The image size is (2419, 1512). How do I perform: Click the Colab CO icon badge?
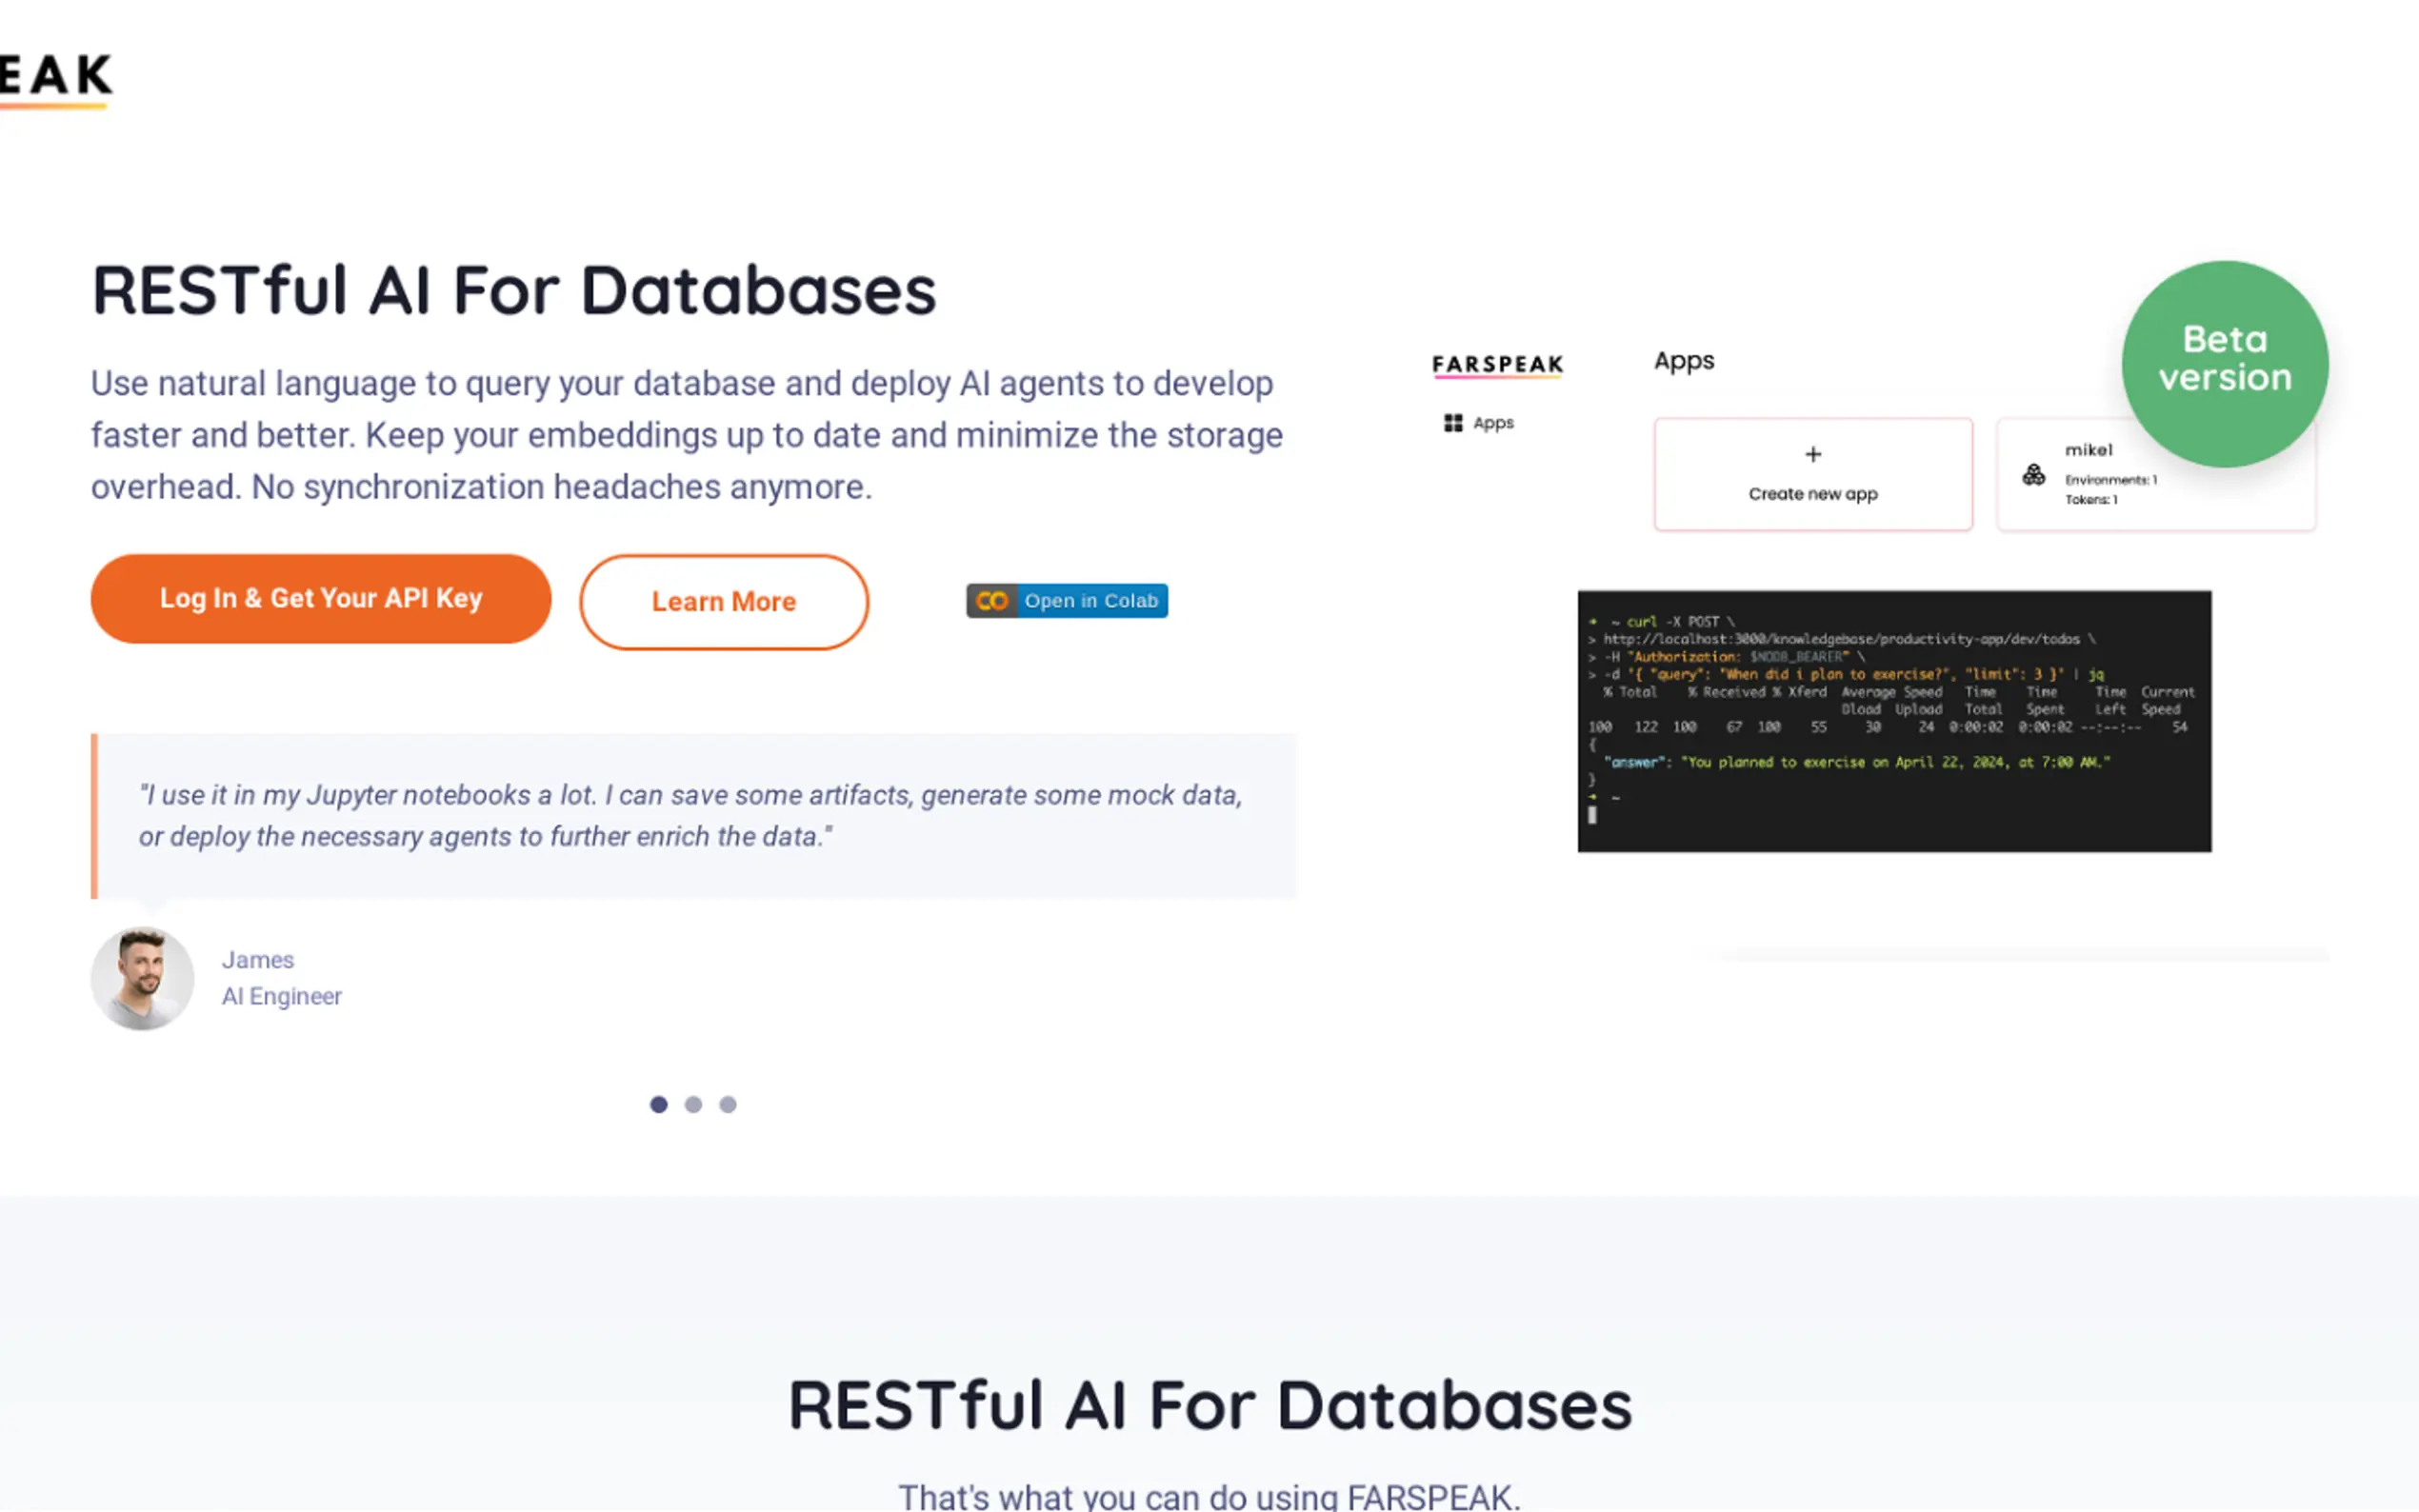pos(991,601)
